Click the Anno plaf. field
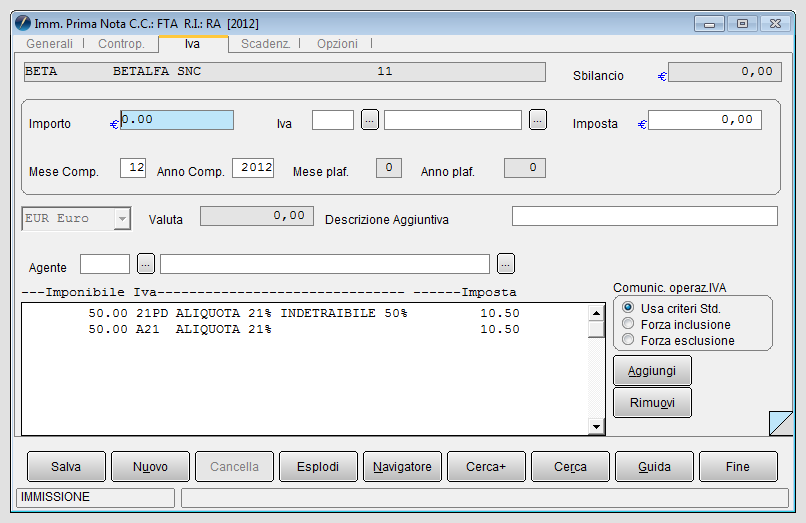The height and width of the screenshot is (523, 806). point(525,168)
